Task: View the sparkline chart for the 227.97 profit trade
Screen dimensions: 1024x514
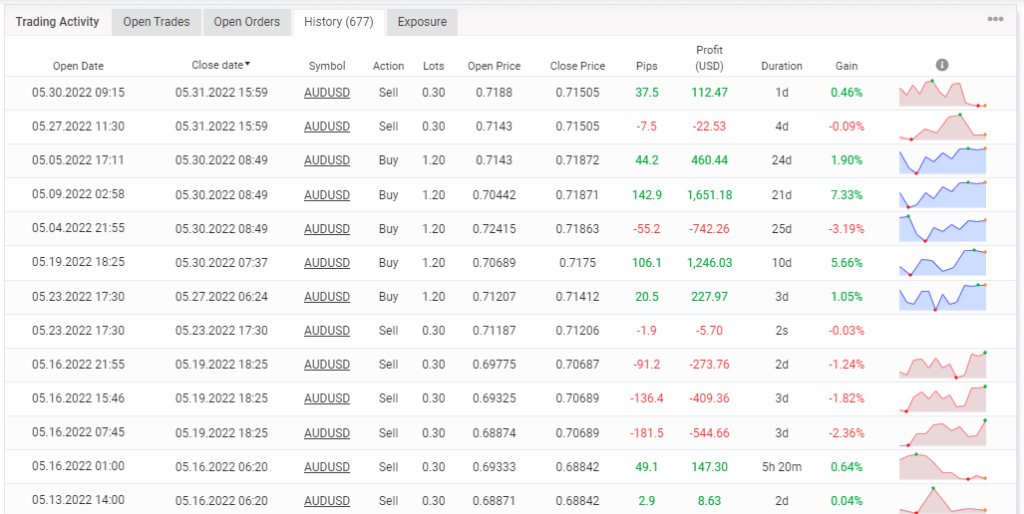Action: point(942,297)
